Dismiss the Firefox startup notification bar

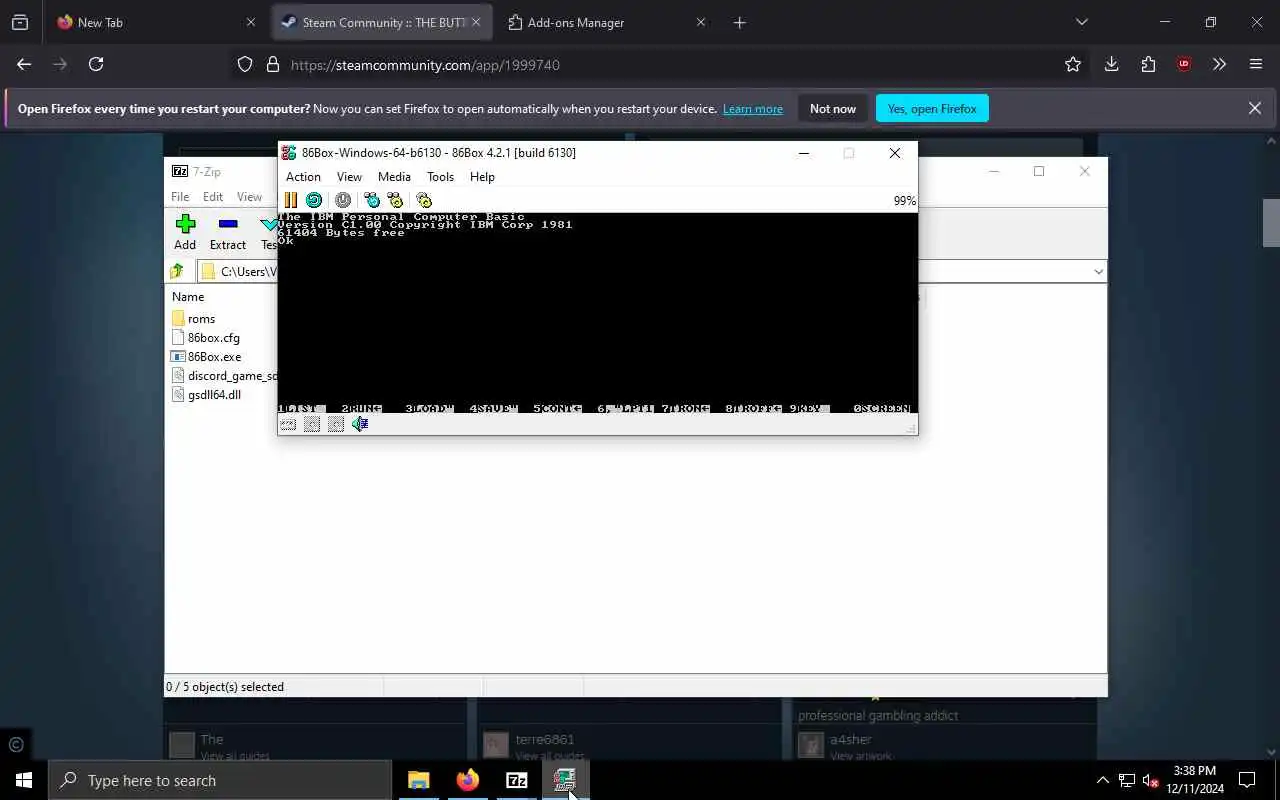click(1255, 108)
